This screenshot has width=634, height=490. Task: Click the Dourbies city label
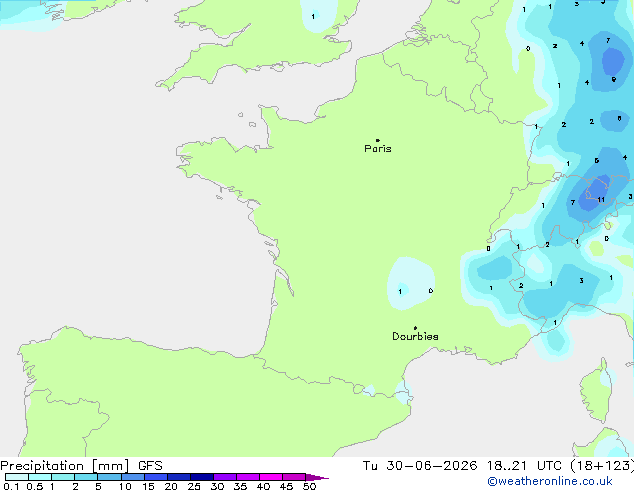point(415,336)
